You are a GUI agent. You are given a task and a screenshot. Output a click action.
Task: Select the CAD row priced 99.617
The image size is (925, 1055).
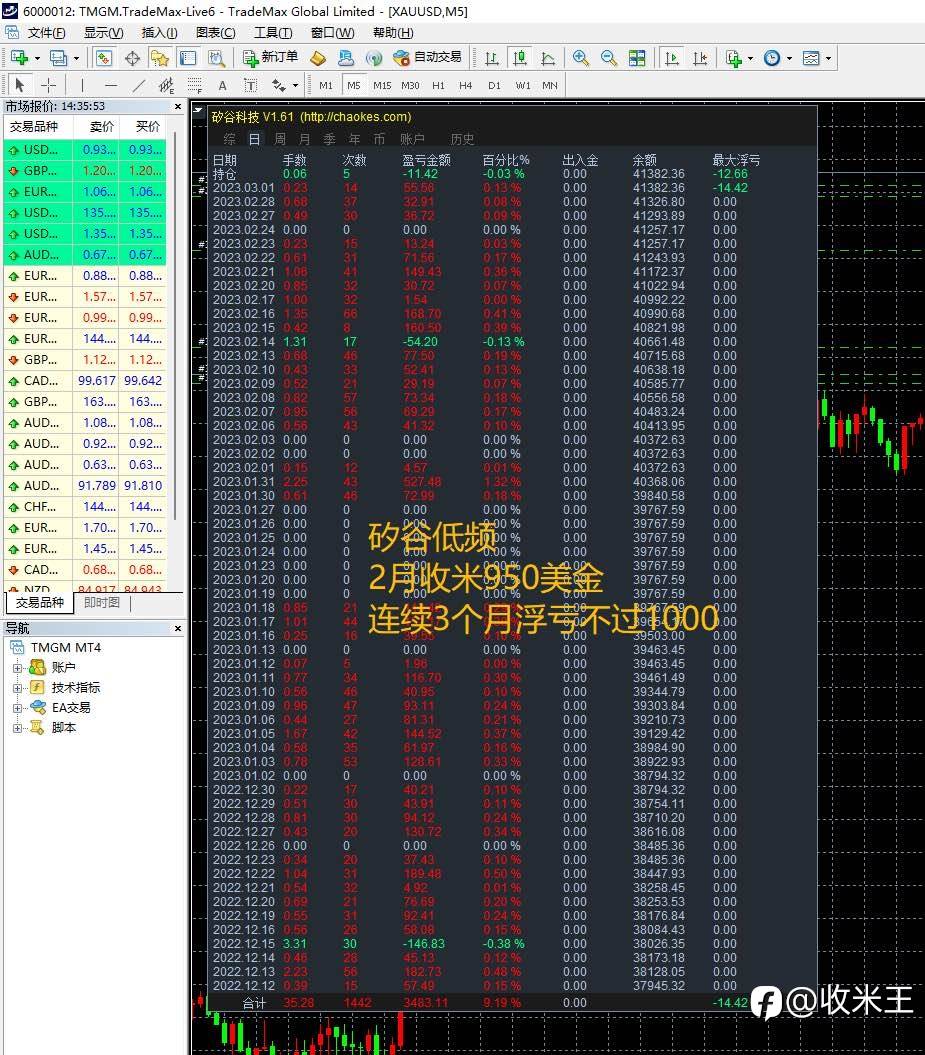pyautogui.click(x=85, y=381)
